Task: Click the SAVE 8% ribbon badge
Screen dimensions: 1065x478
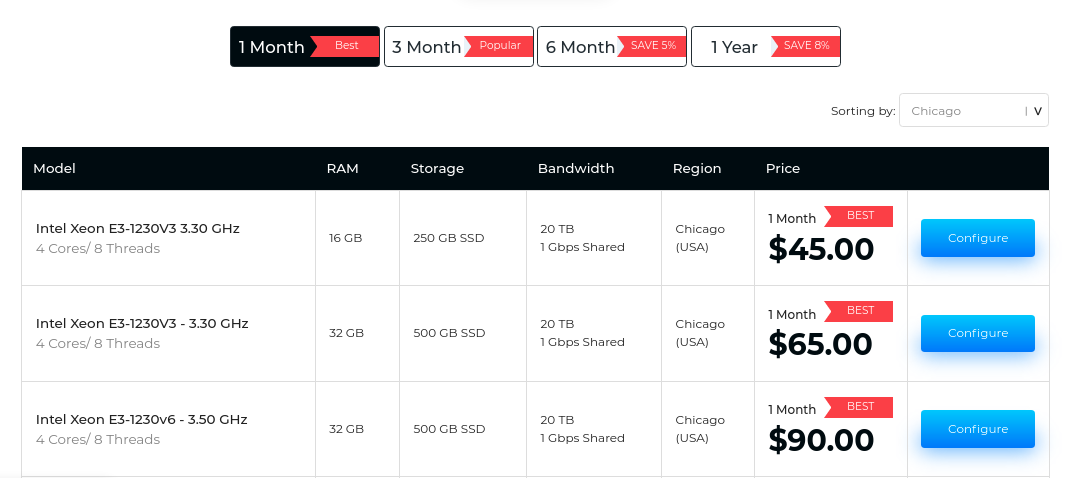Action: pyautogui.click(x=805, y=46)
